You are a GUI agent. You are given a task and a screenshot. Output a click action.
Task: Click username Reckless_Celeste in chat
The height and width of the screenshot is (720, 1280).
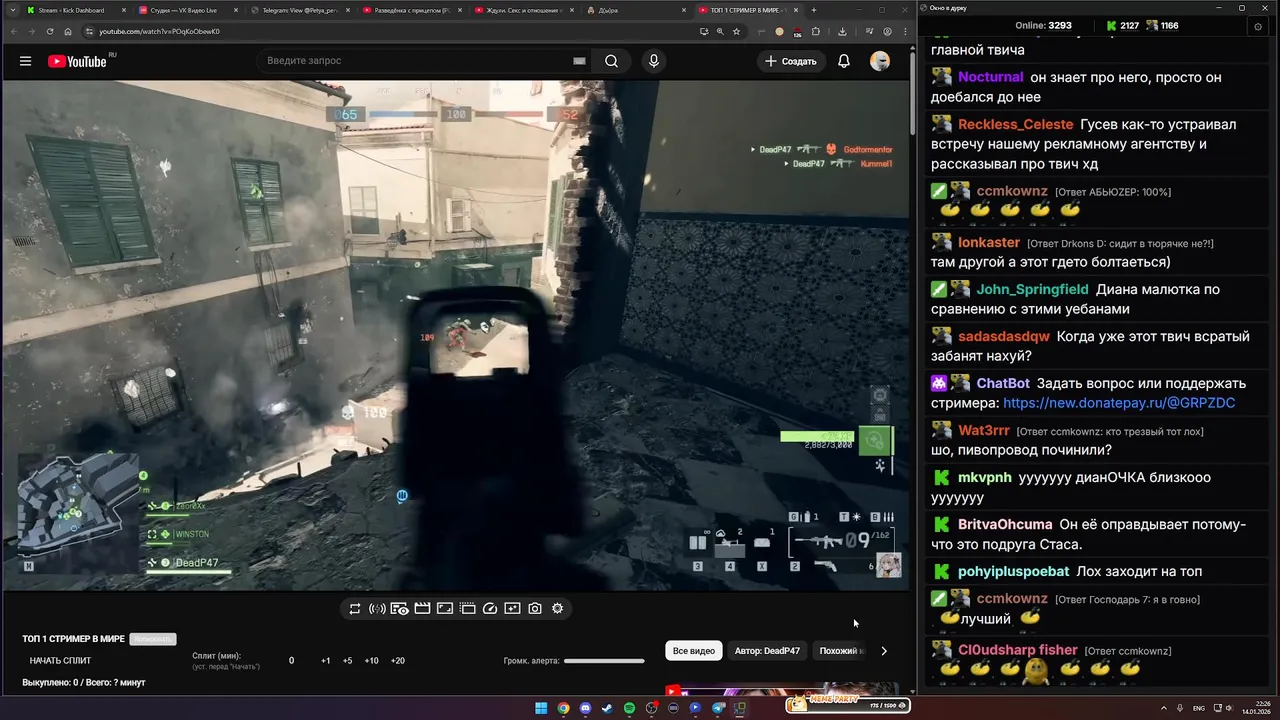point(1015,125)
